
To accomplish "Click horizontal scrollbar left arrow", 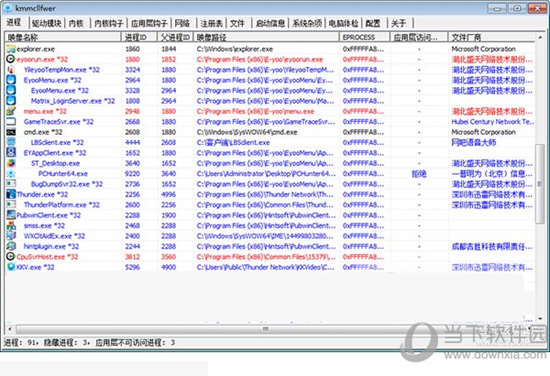I will click(x=10, y=329).
